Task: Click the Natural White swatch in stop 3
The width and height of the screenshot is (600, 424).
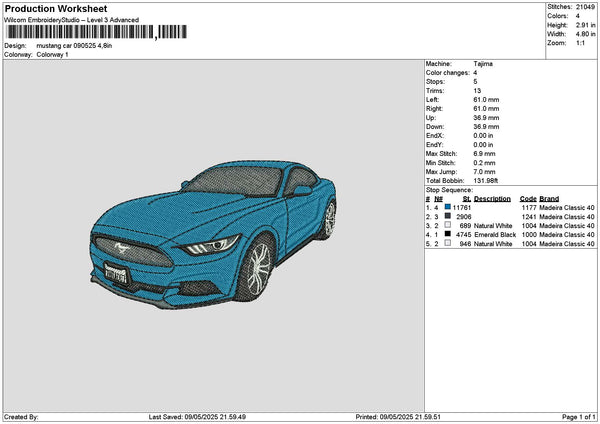Action: [447, 225]
